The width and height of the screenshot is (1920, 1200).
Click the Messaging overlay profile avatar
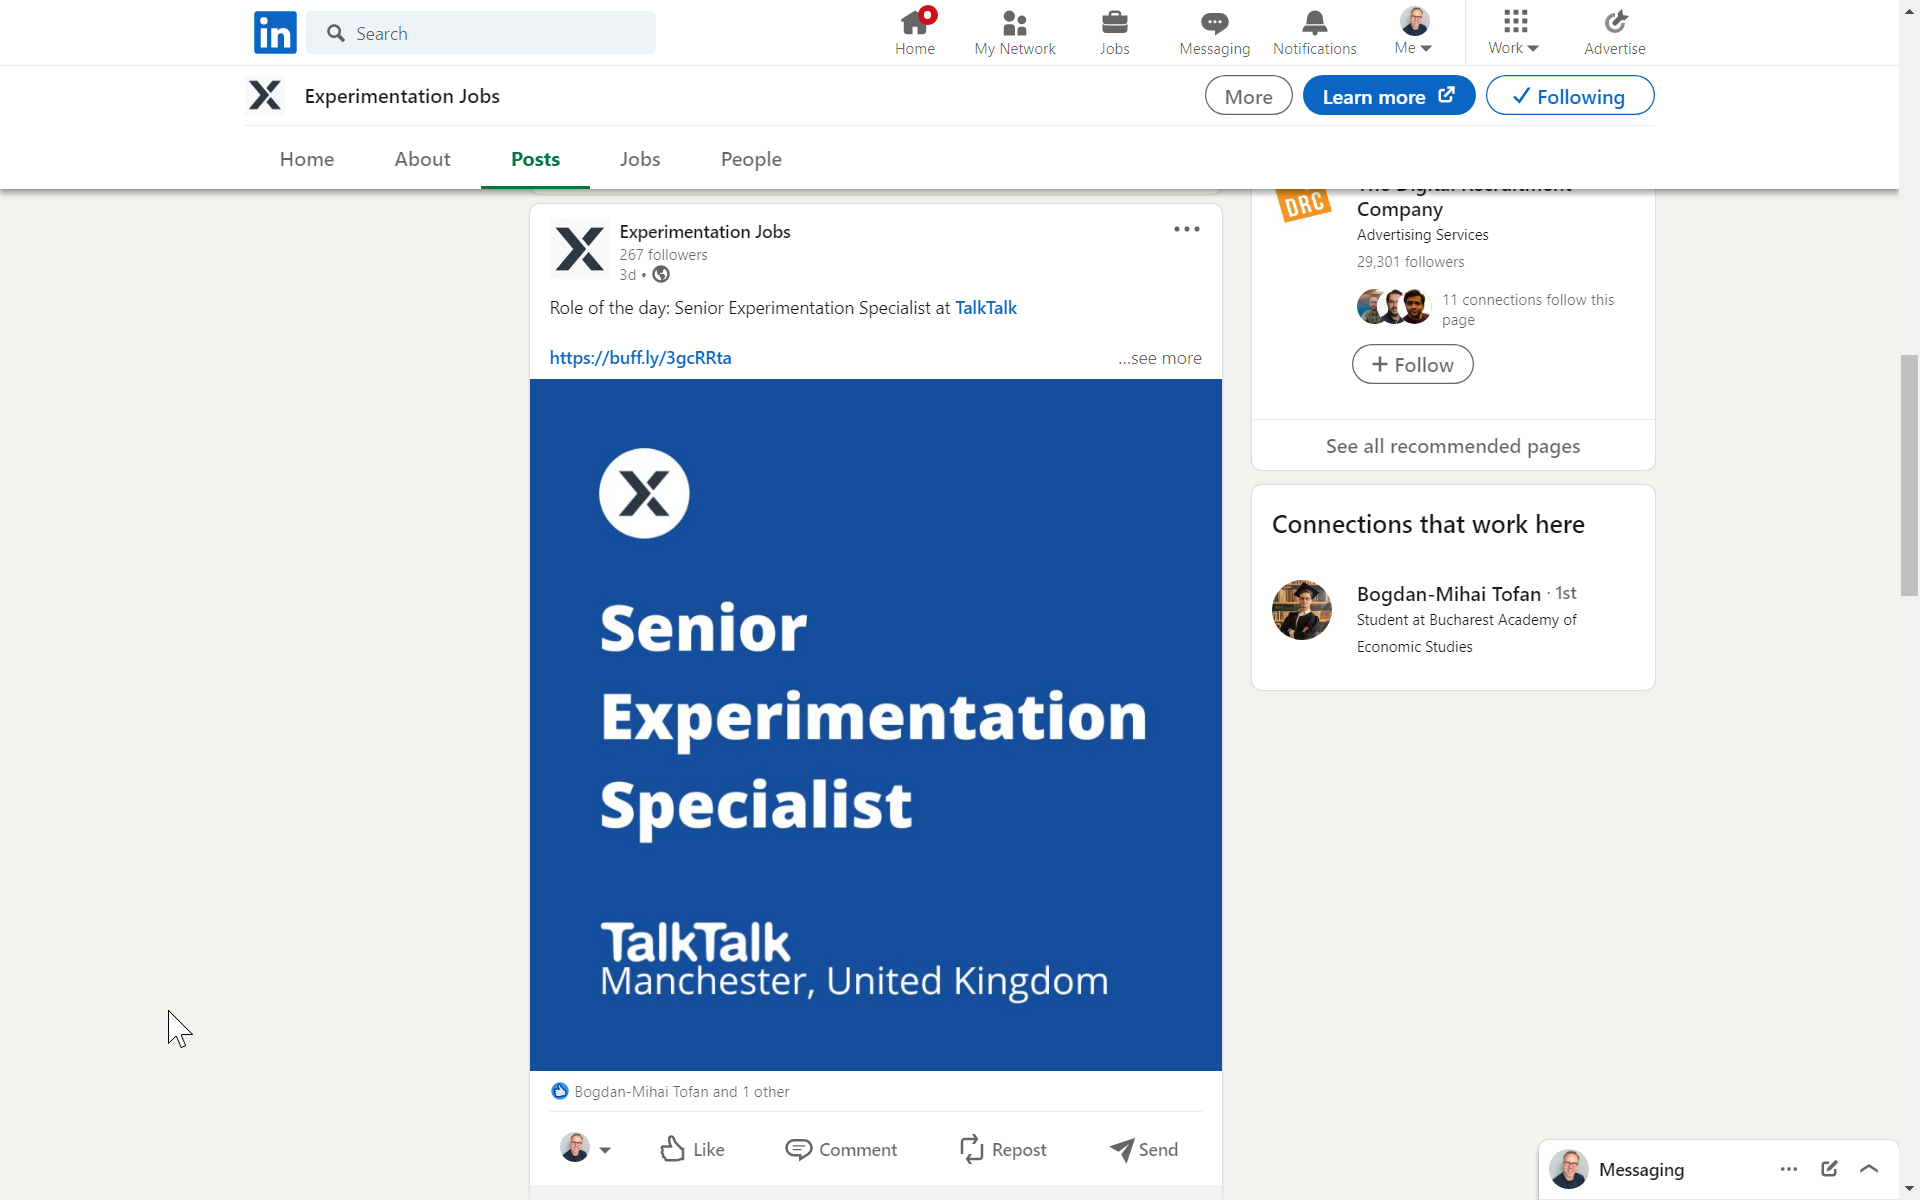(x=1568, y=1169)
